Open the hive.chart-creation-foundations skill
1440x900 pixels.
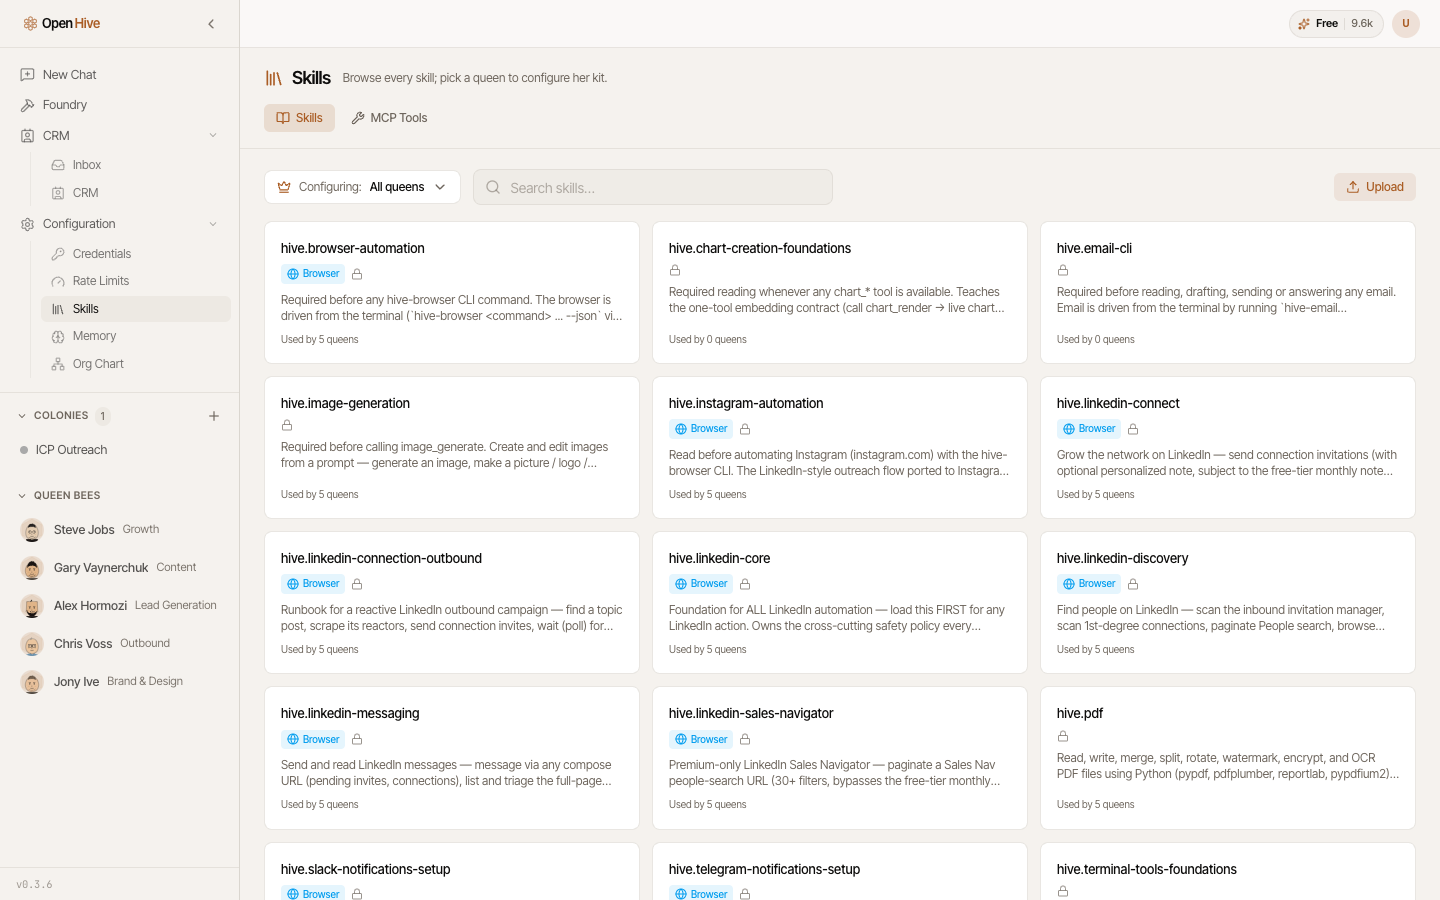click(840, 292)
